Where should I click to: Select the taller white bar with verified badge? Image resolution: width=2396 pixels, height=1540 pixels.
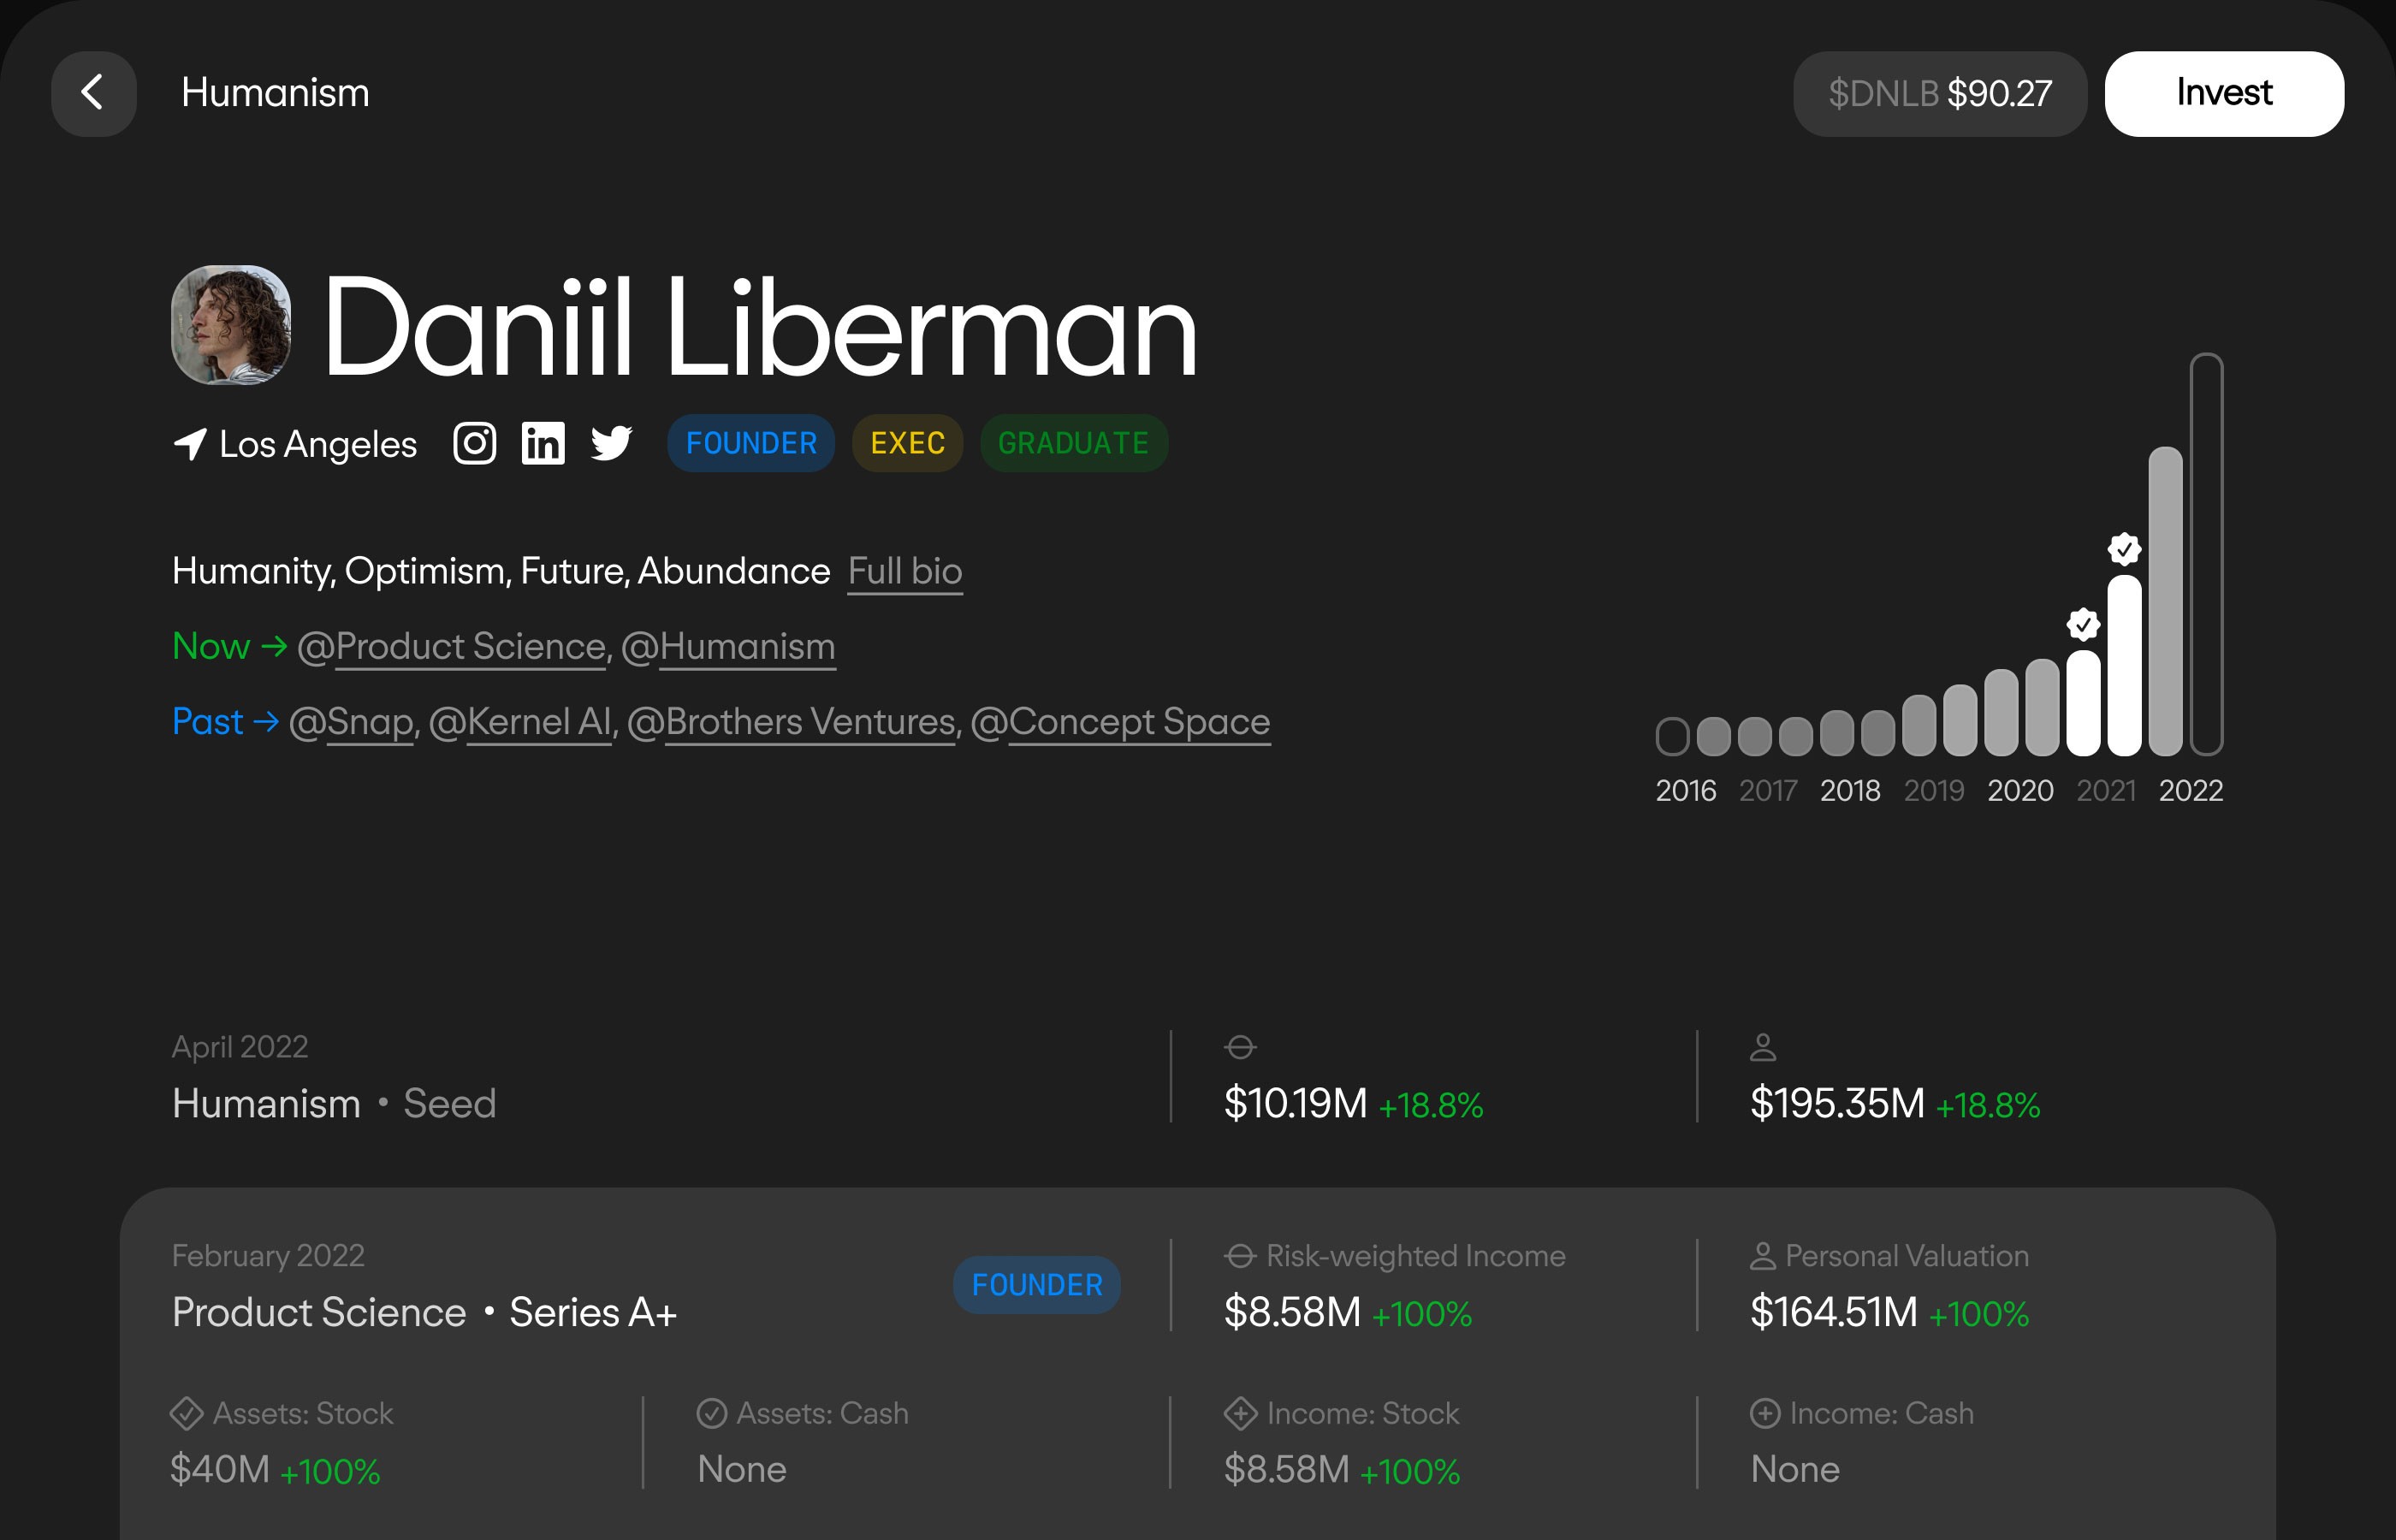tap(2124, 665)
